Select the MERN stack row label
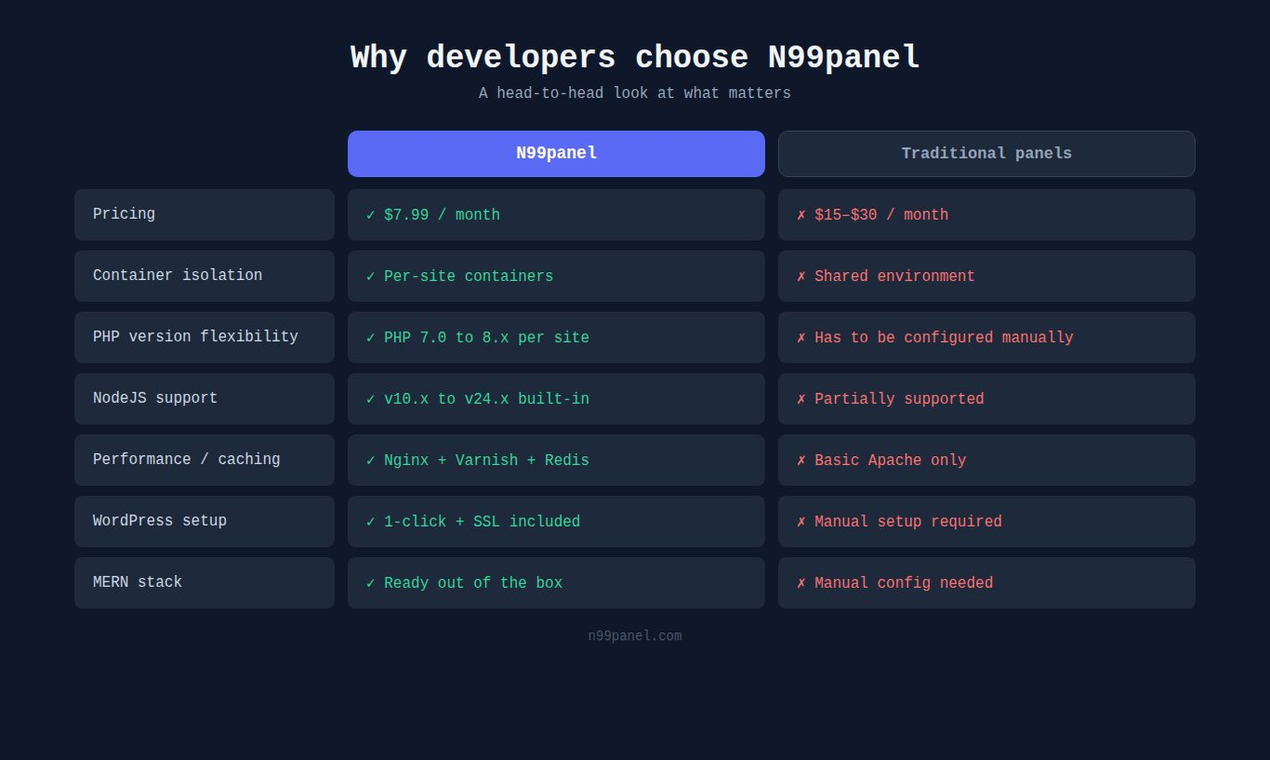The image size is (1270, 760). coord(204,583)
